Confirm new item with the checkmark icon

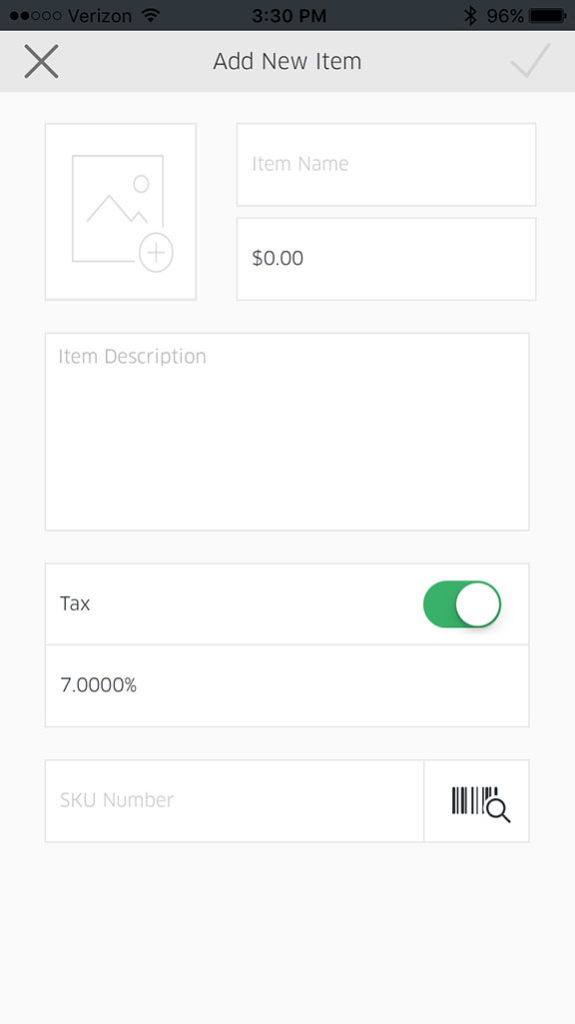click(x=531, y=61)
